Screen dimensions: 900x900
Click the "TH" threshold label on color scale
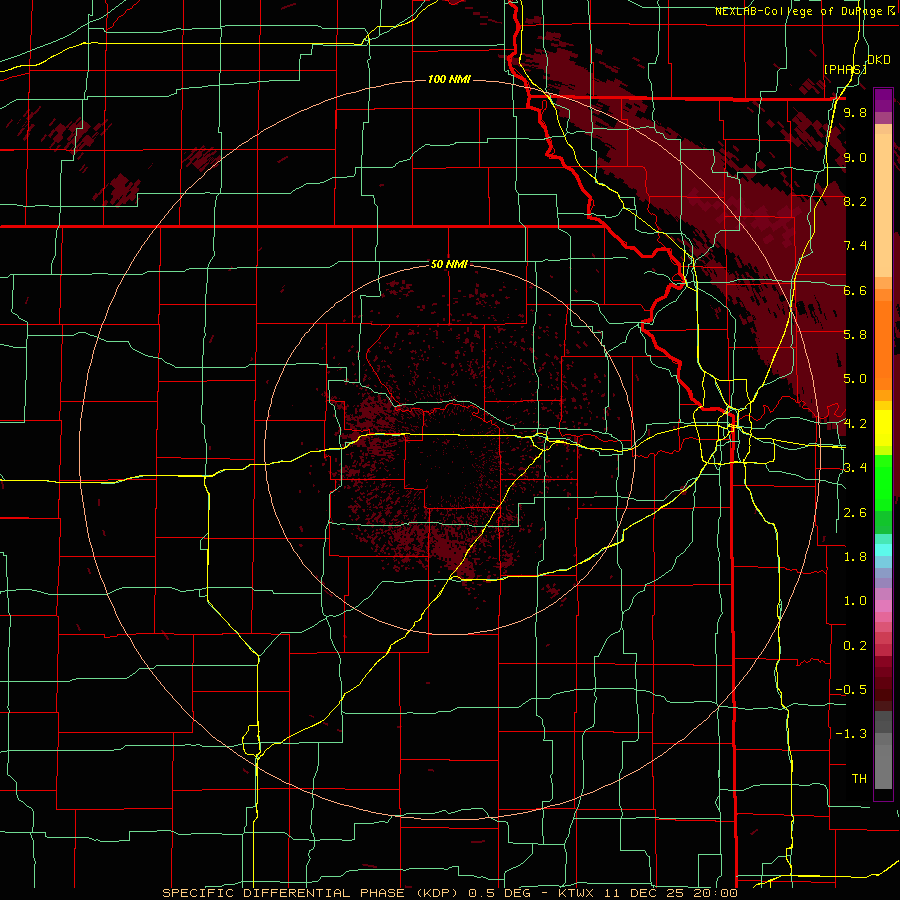point(859,779)
